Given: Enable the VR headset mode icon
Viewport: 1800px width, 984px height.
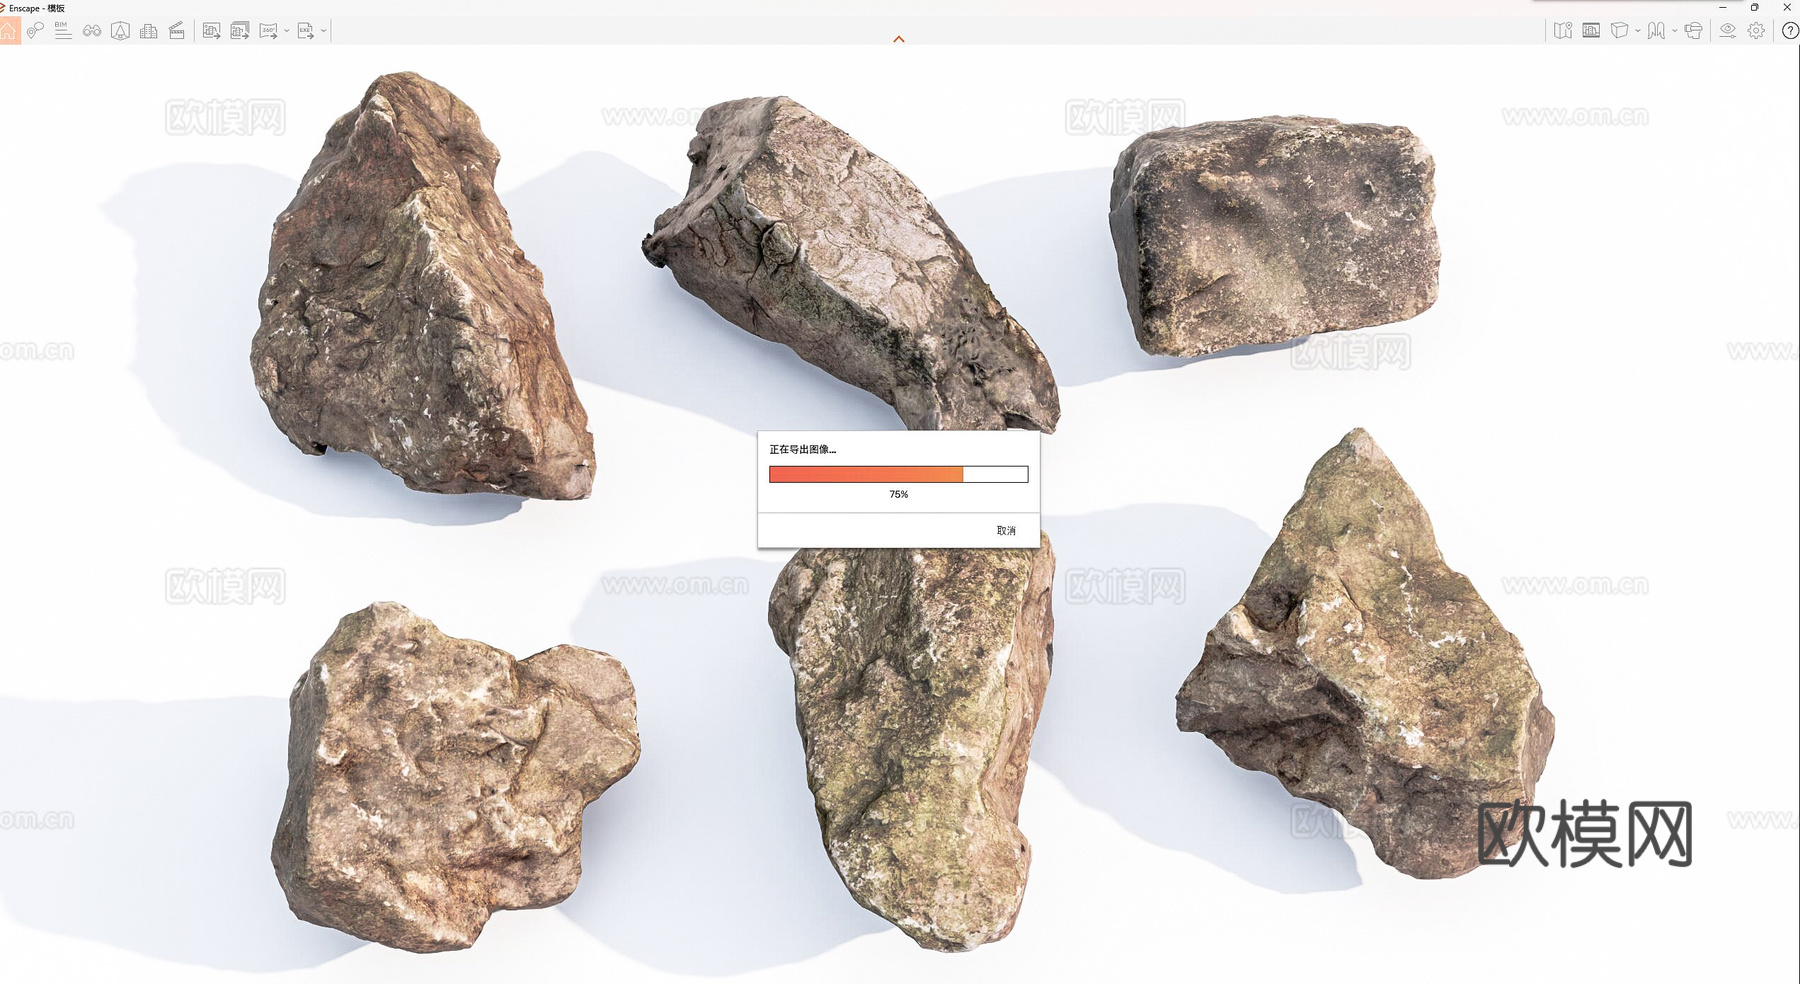Looking at the screenshot, I should 1693,31.
